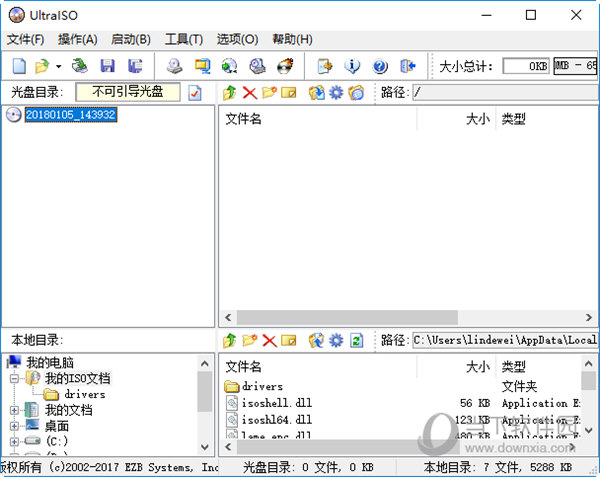Click the Convert image format icon
The height and width of the screenshot is (477, 600).
click(x=230, y=66)
